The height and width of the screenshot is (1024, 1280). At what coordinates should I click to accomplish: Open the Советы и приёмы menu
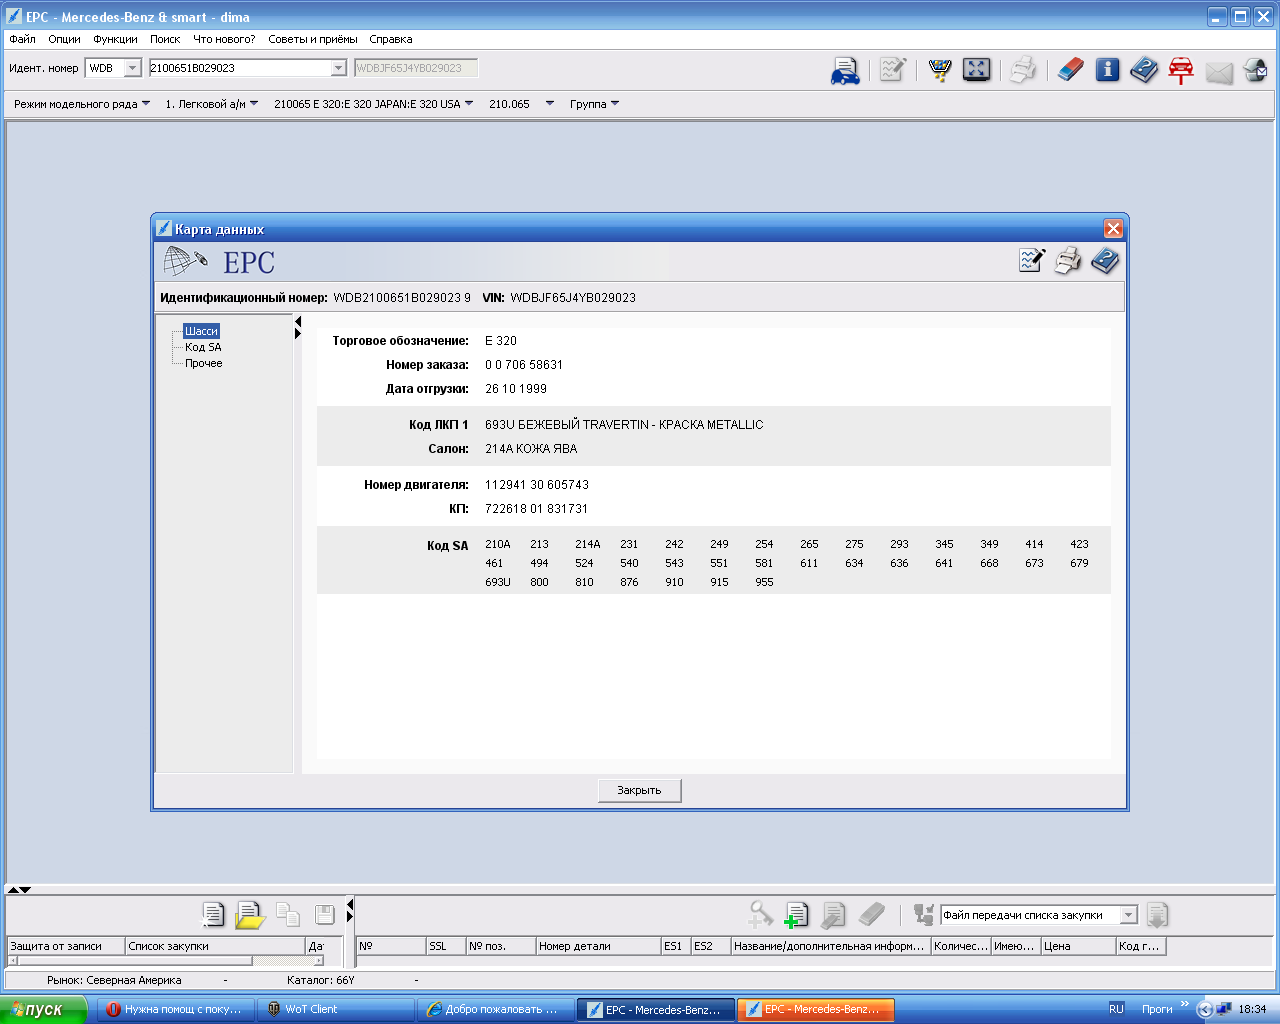tap(312, 39)
